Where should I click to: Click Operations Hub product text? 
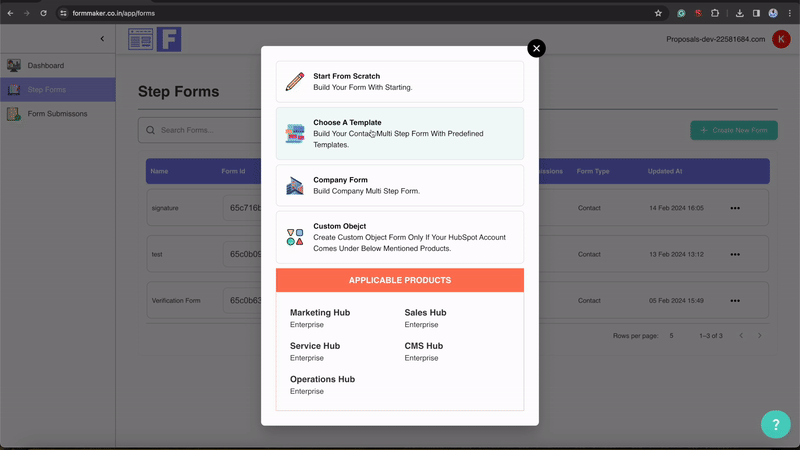click(x=322, y=379)
